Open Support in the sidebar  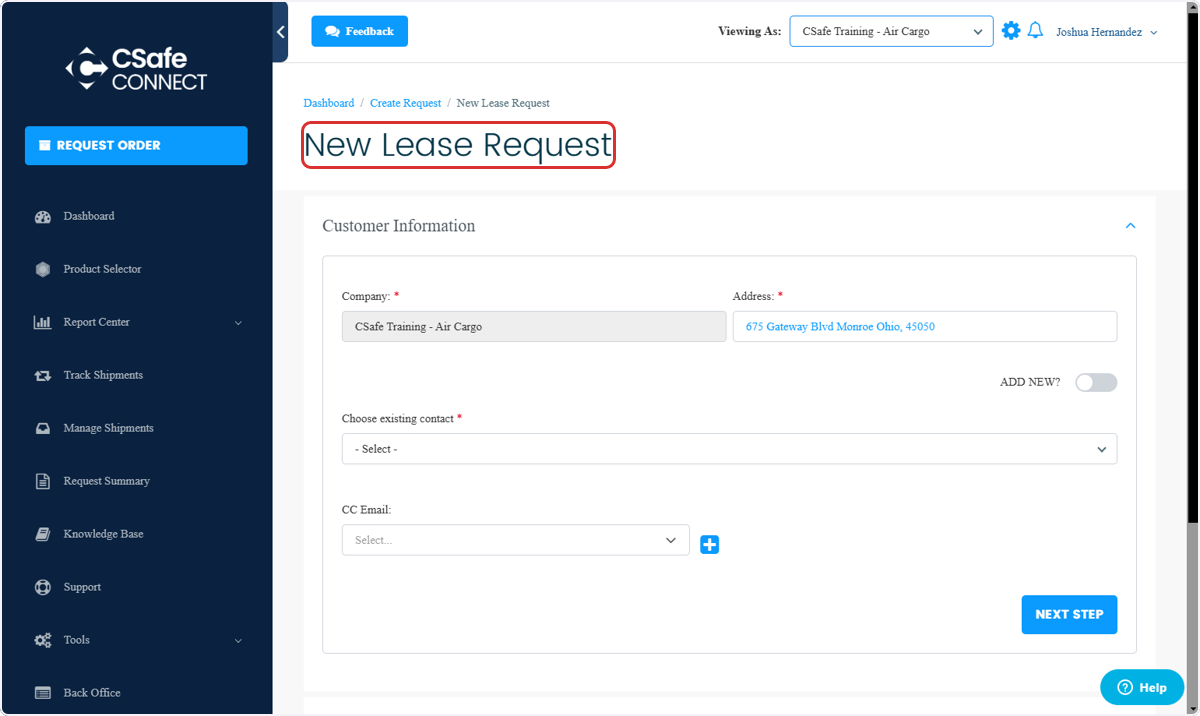(82, 587)
